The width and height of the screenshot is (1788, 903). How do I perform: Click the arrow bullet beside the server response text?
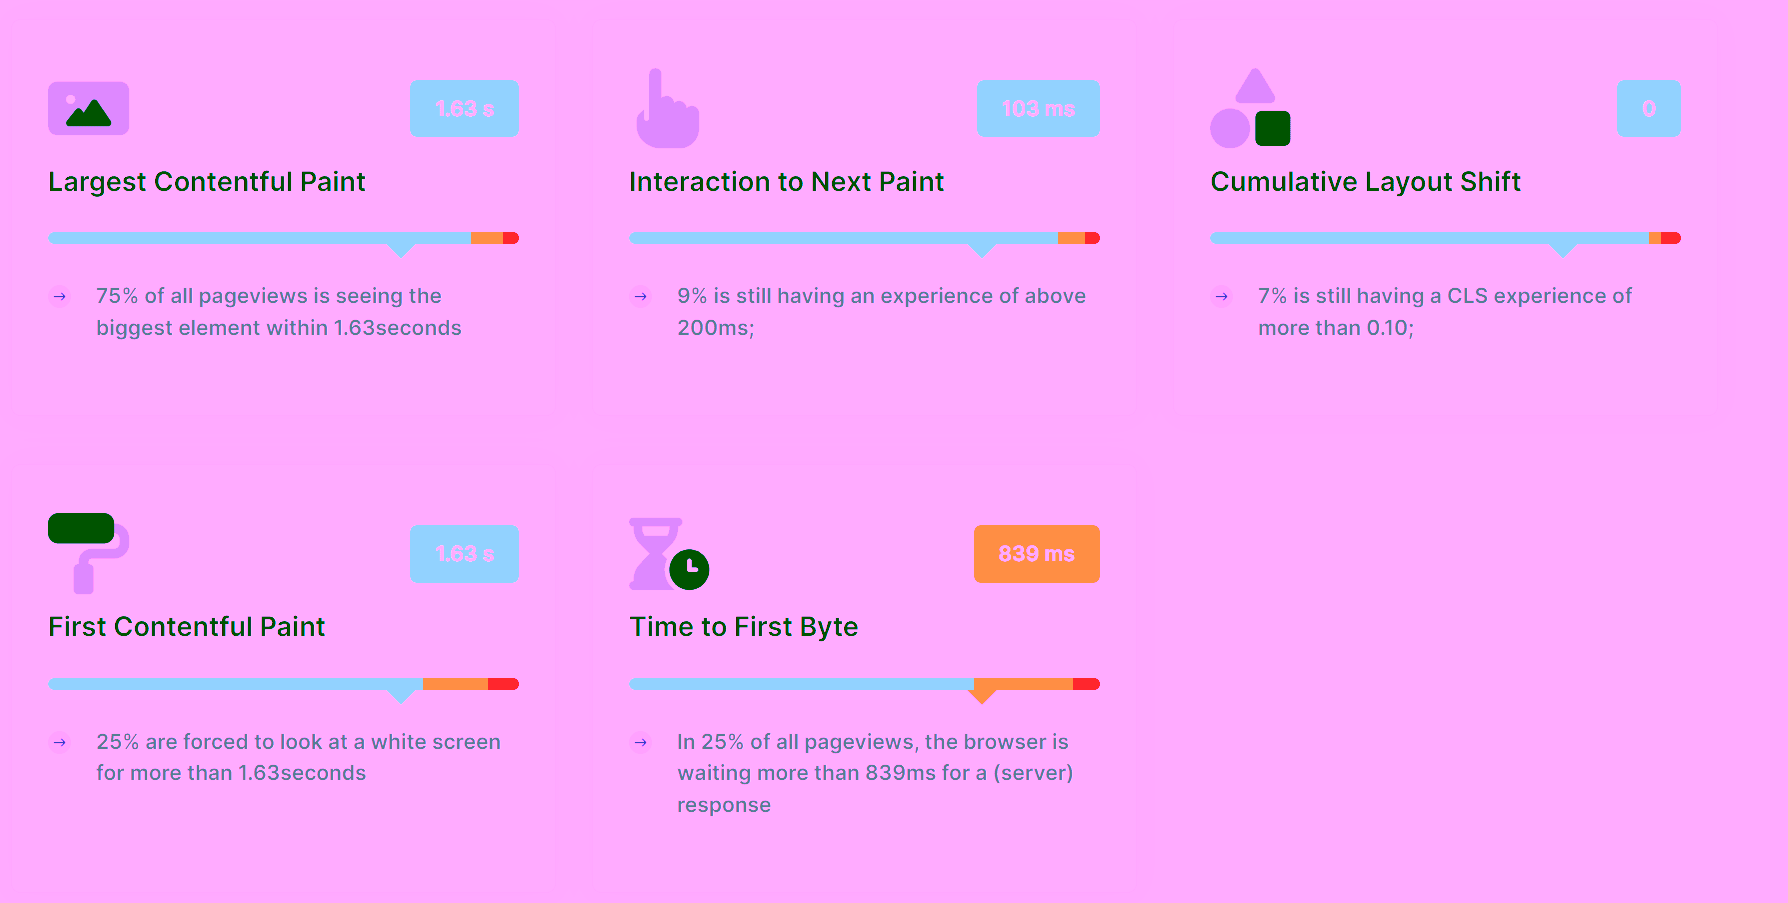click(x=641, y=742)
